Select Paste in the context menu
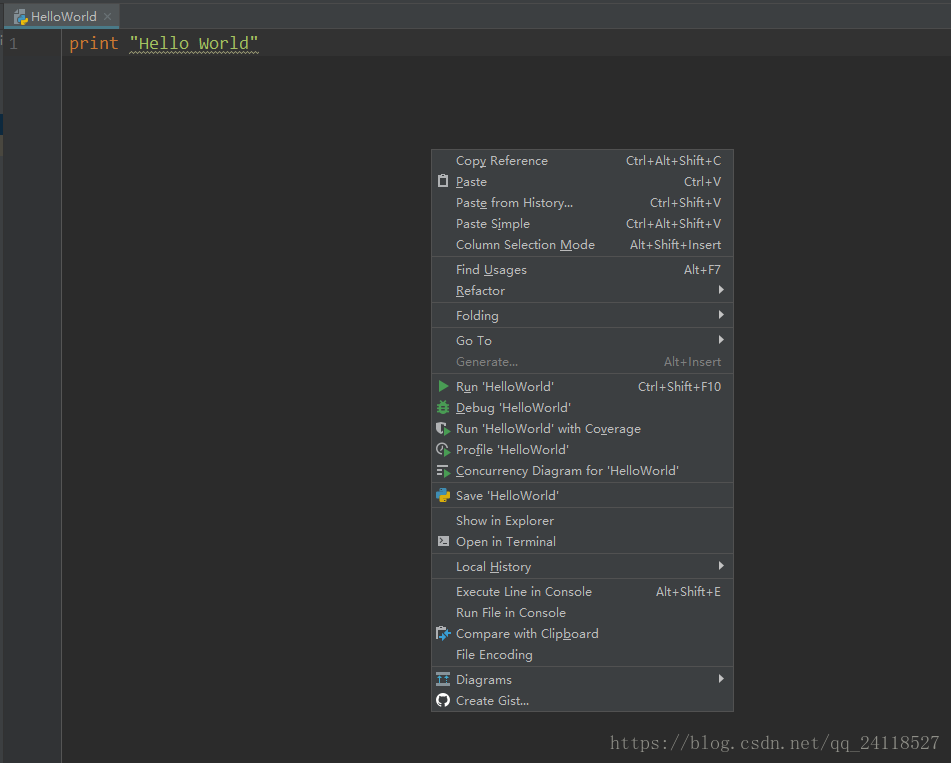951x763 pixels. coord(582,181)
